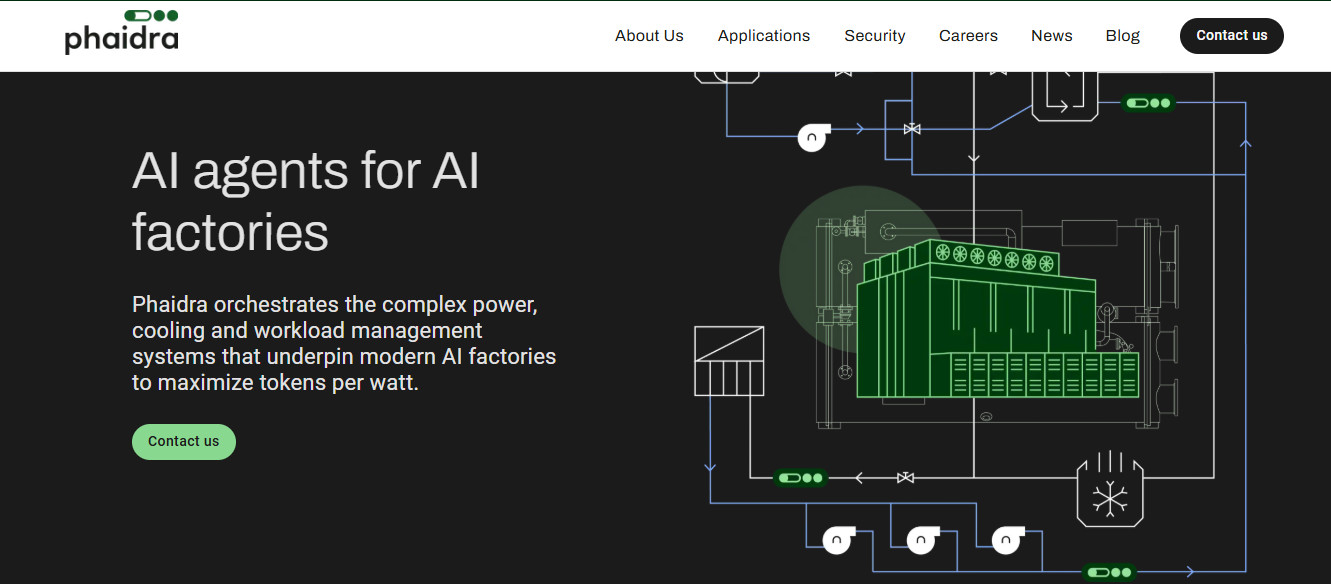This screenshot has width=1331, height=584.
Task: Select the rightmost of the three bottom pumps
Action: (1005, 540)
